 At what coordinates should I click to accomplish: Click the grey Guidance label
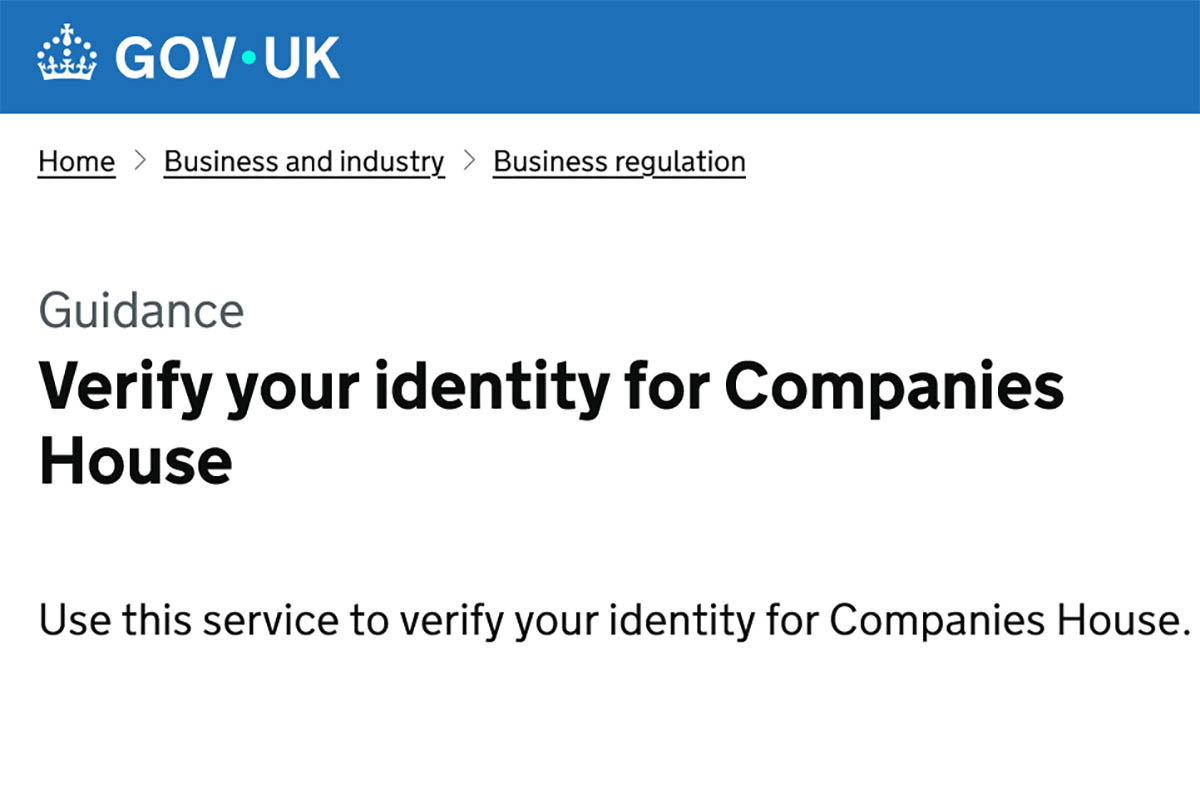point(141,311)
